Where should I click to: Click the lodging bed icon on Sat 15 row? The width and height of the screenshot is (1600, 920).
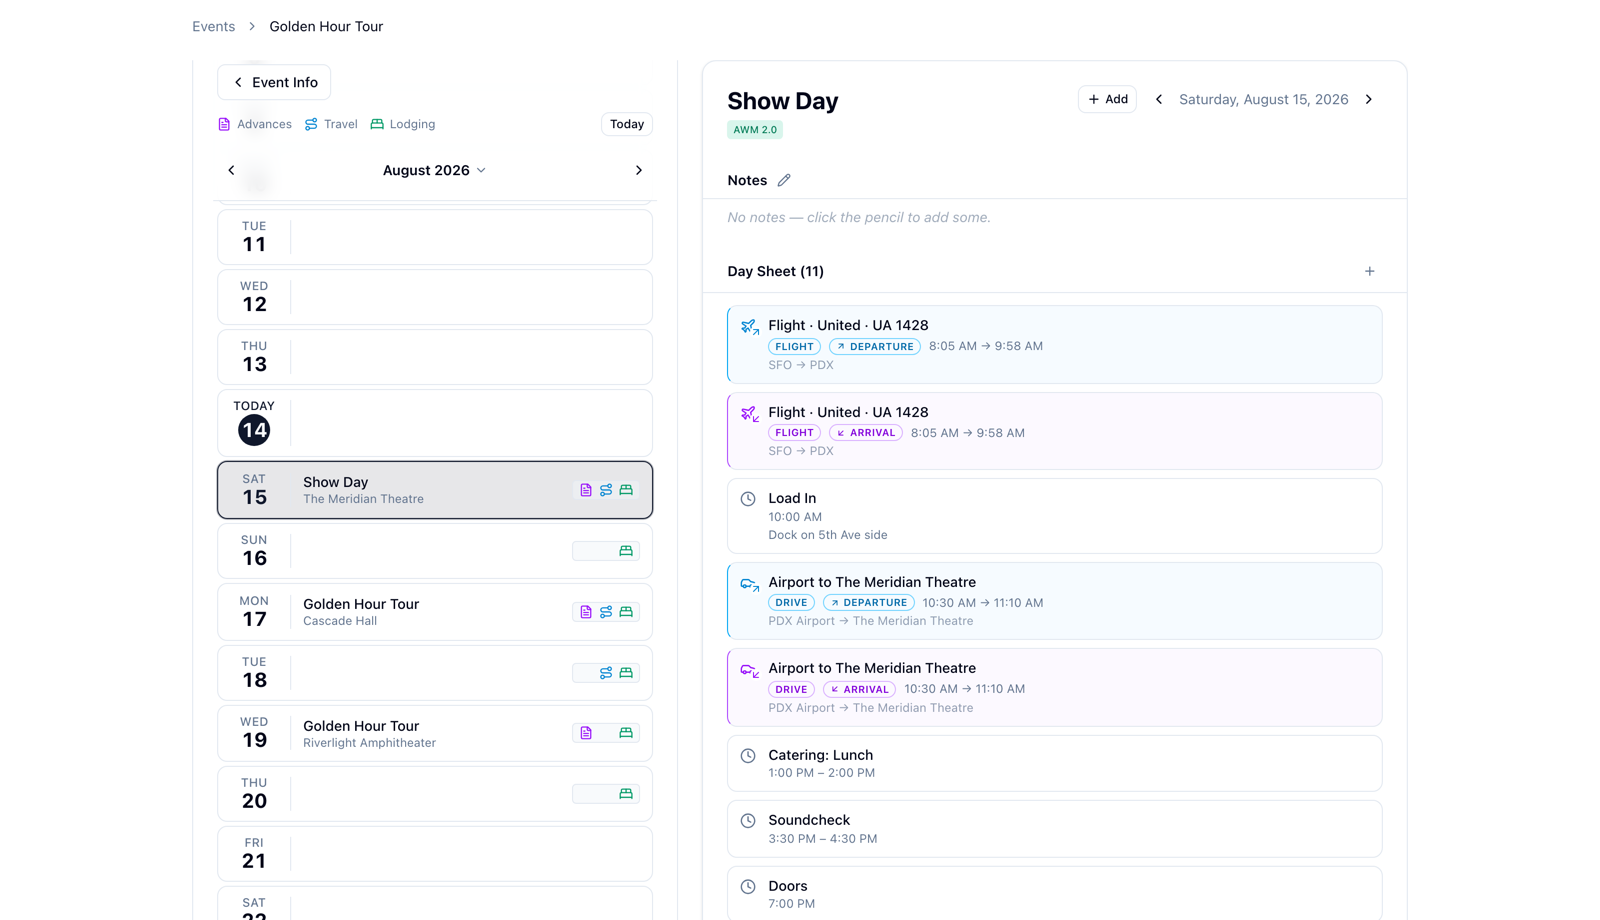click(626, 490)
